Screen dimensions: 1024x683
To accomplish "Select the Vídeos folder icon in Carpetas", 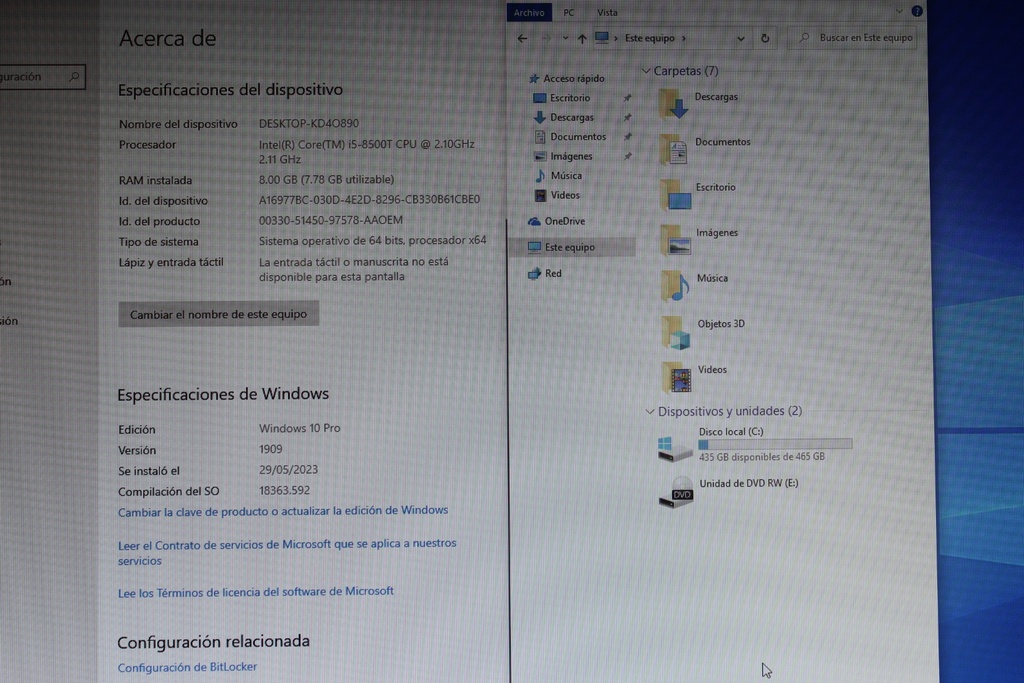I will click(677, 377).
